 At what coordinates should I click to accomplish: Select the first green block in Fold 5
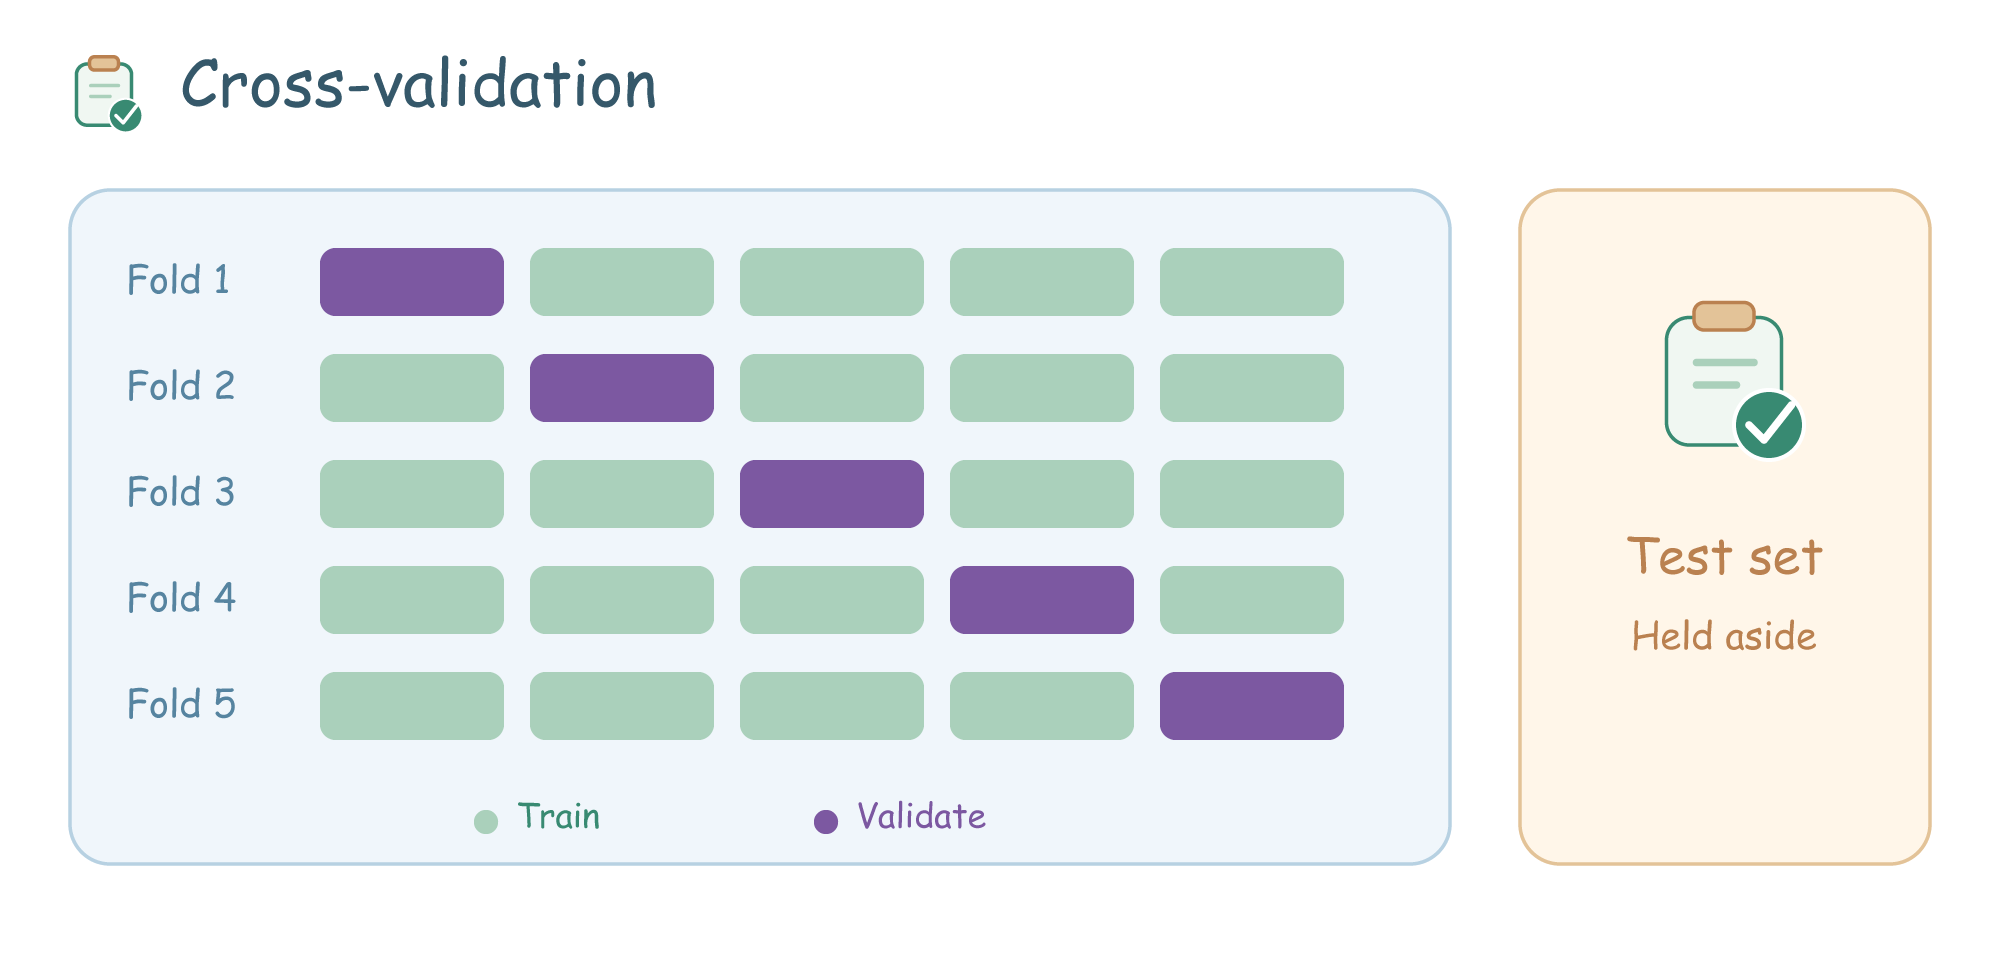tap(412, 706)
